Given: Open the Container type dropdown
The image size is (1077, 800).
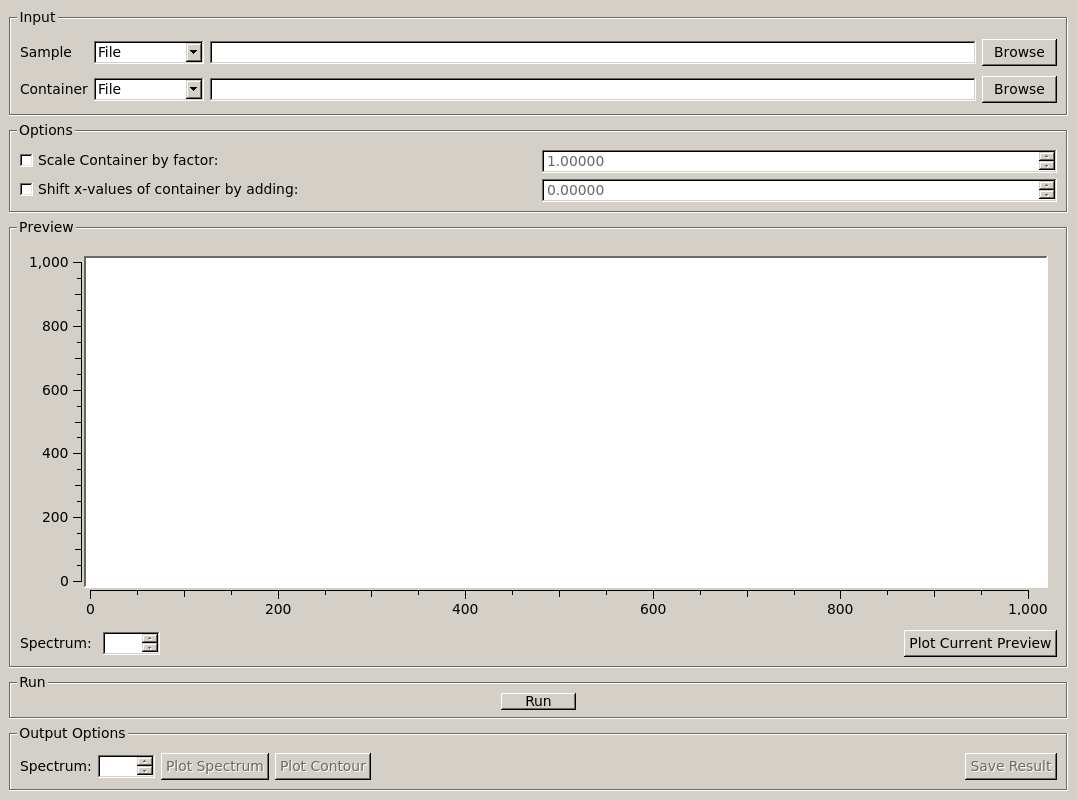Looking at the screenshot, I should point(148,89).
